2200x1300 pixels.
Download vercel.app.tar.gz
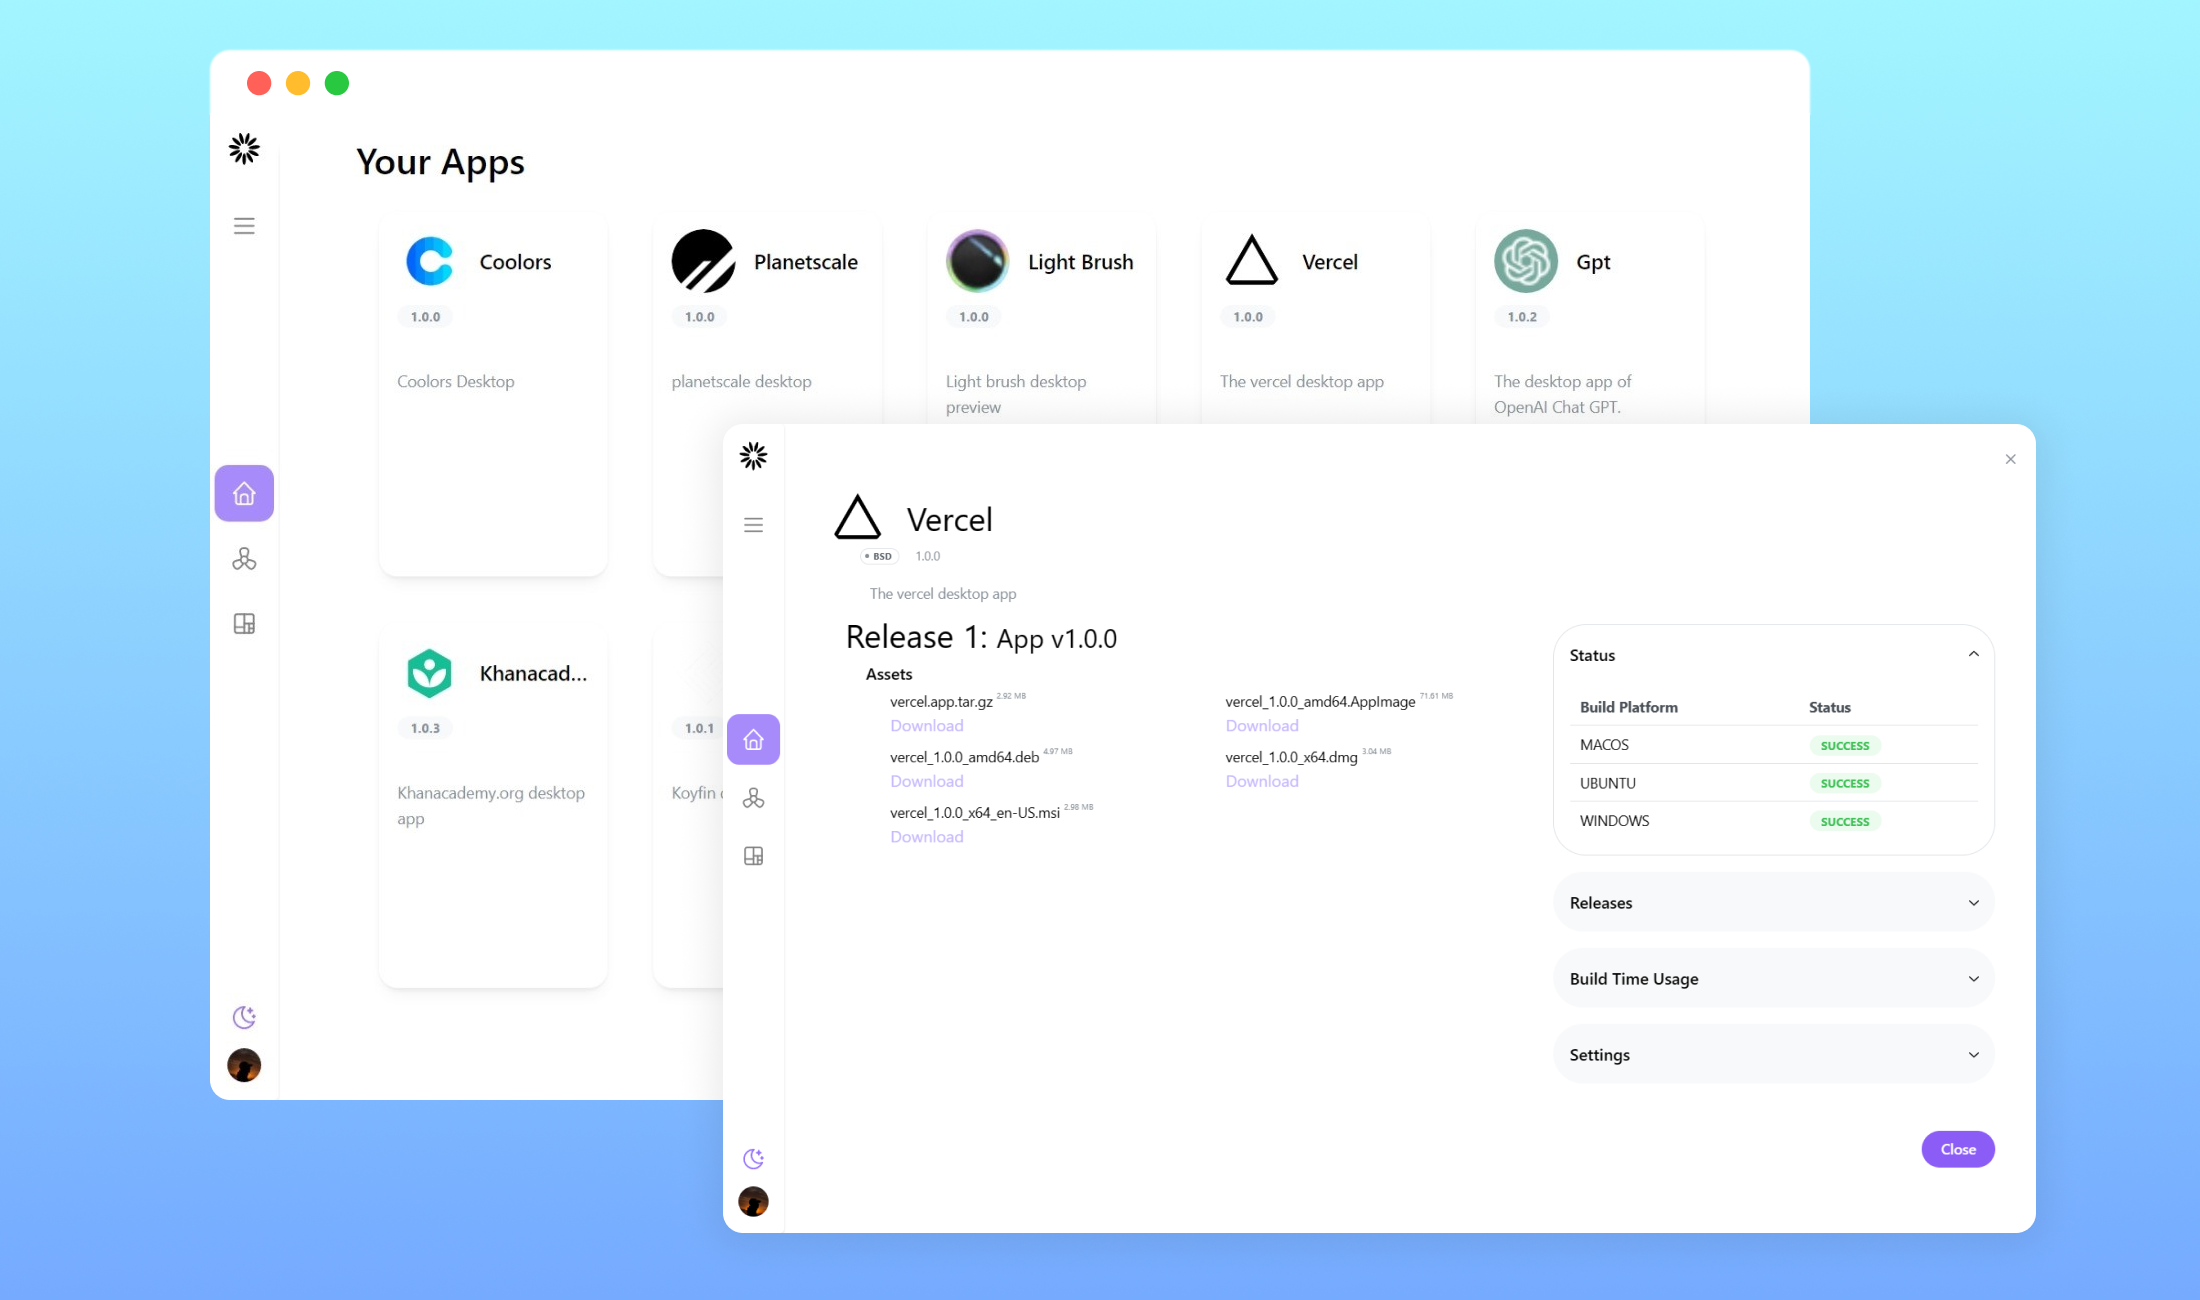[927, 725]
